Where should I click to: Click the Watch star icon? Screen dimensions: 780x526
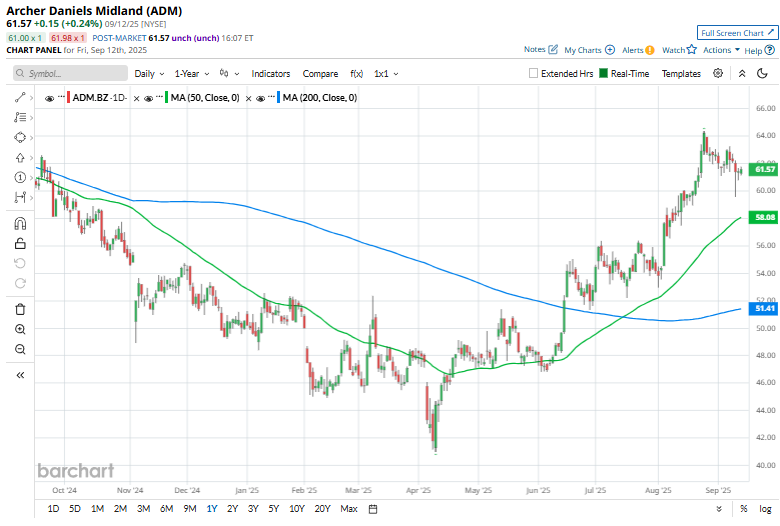pyautogui.click(x=691, y=49)
